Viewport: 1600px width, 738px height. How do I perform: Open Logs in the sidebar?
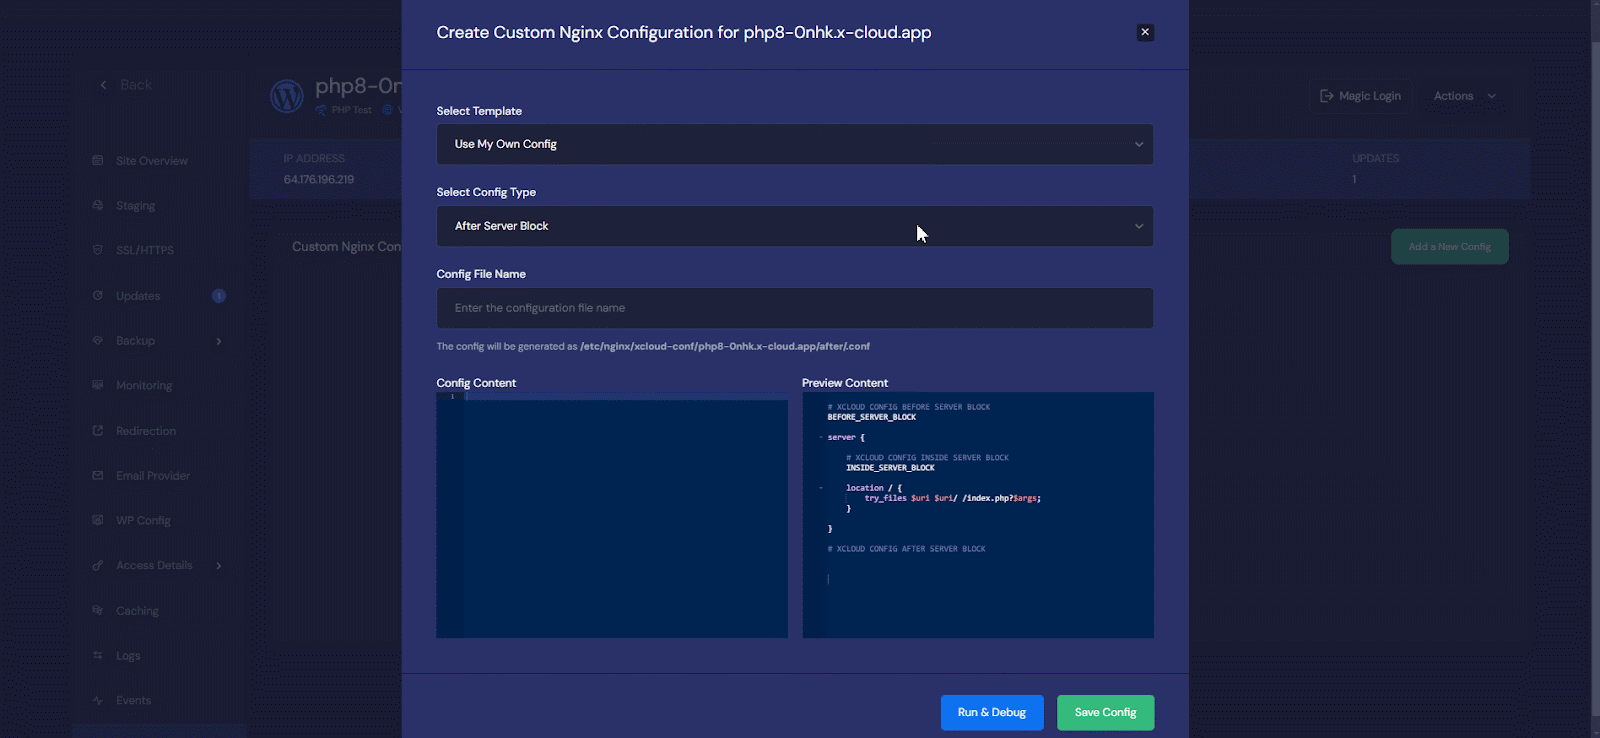coord(128,656)
